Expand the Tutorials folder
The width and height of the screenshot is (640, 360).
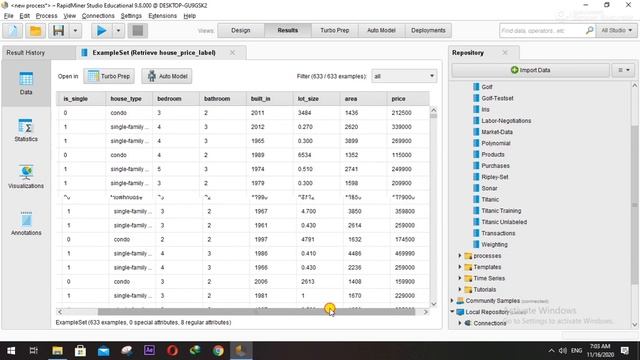pos(460,289)
